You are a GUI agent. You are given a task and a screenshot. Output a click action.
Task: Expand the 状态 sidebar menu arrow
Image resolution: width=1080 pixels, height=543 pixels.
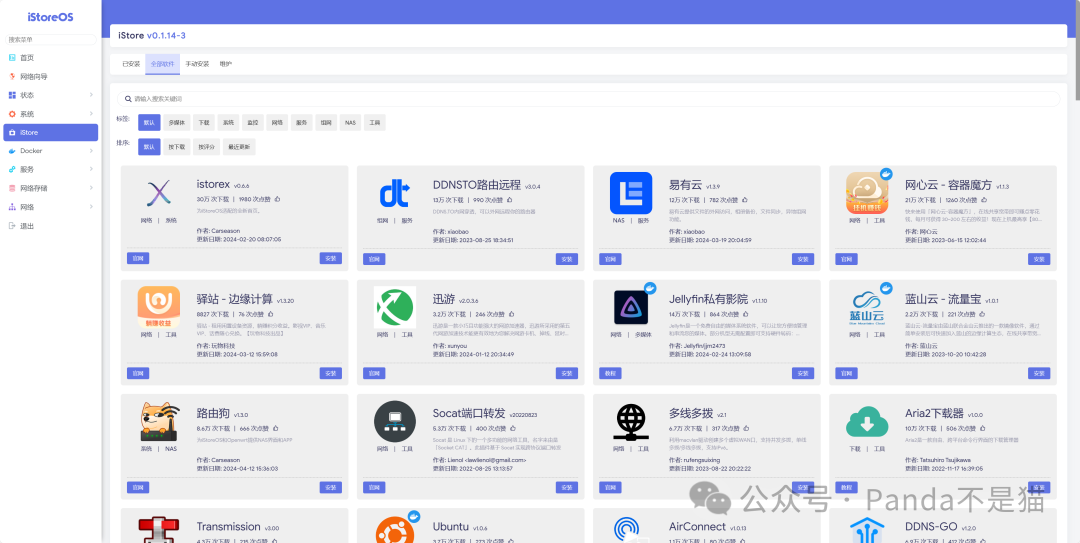pyautogui.click(x=91, y=95)
